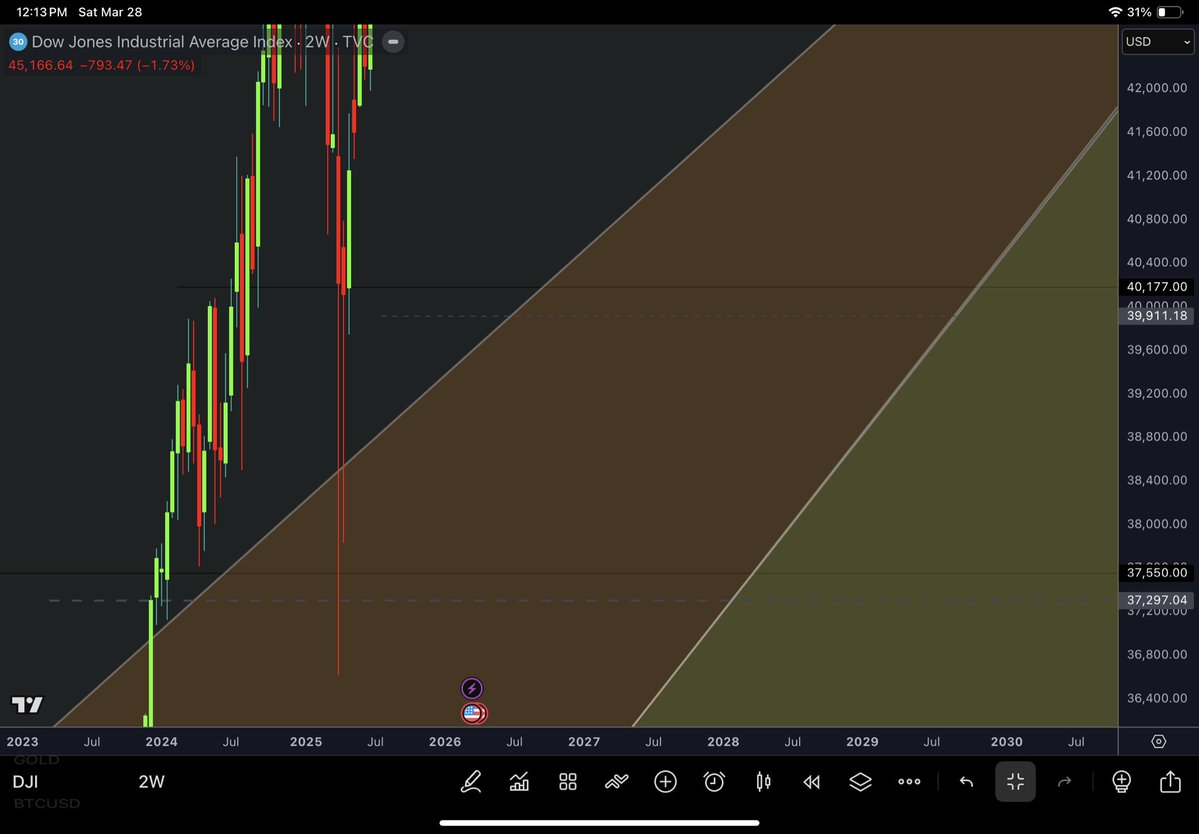Open the Indicators panel icon
This screenshot has height=834, width=1199.
519,781
